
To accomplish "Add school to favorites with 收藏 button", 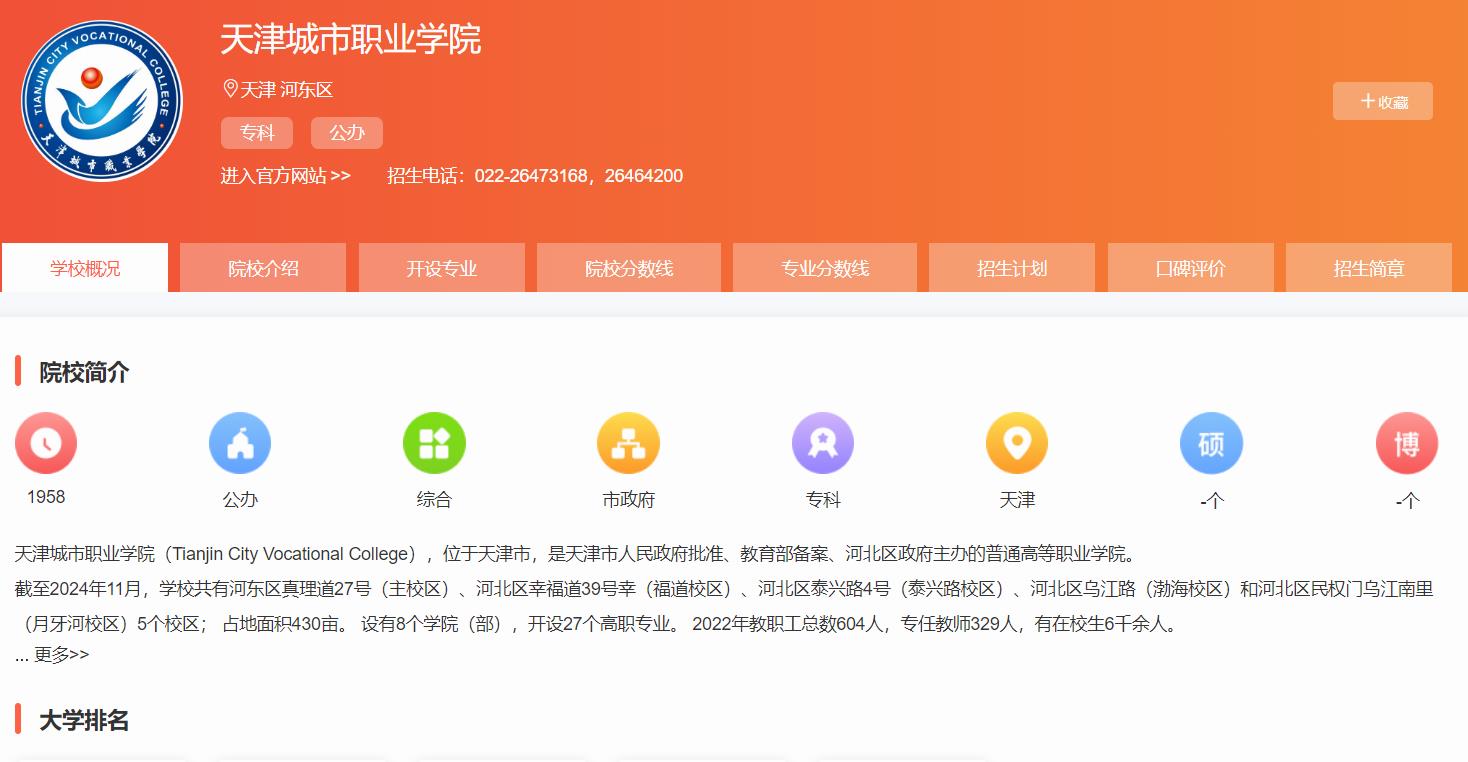I will [x=1382, y=101].
